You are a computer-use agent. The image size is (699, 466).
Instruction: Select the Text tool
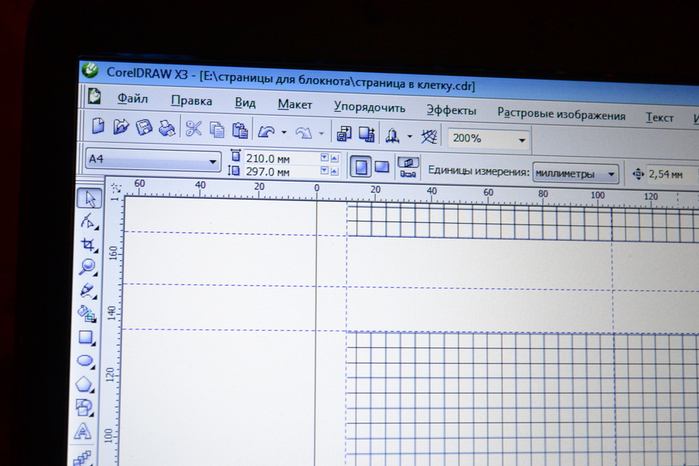82,431
